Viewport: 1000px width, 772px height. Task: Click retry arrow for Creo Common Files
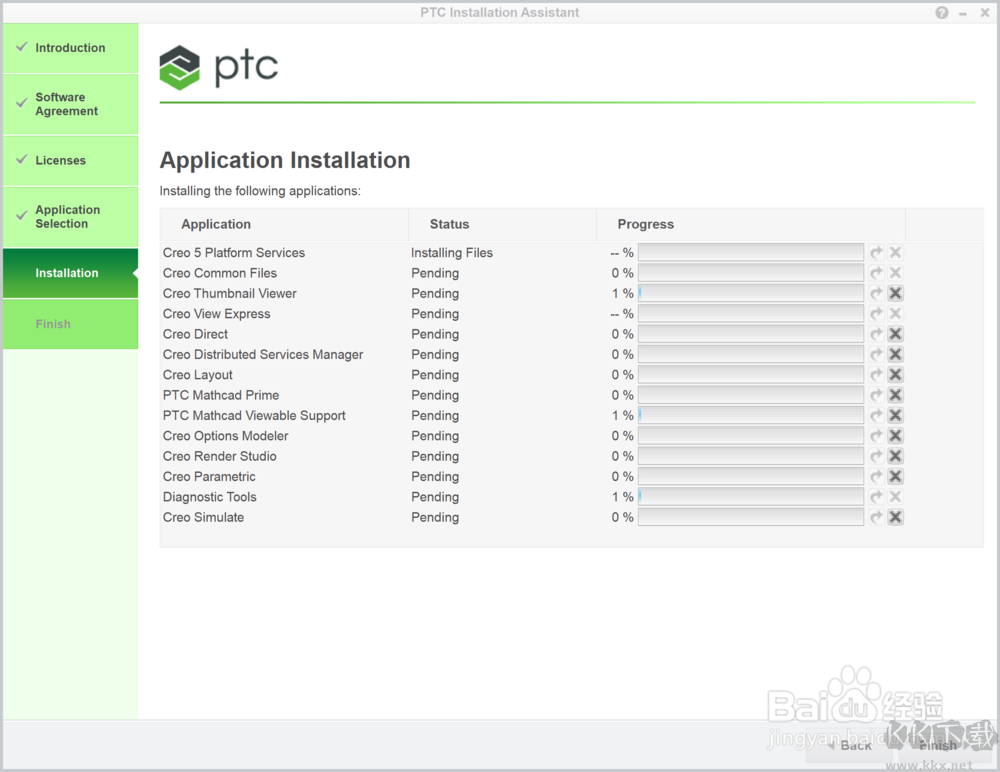point(876,273)
